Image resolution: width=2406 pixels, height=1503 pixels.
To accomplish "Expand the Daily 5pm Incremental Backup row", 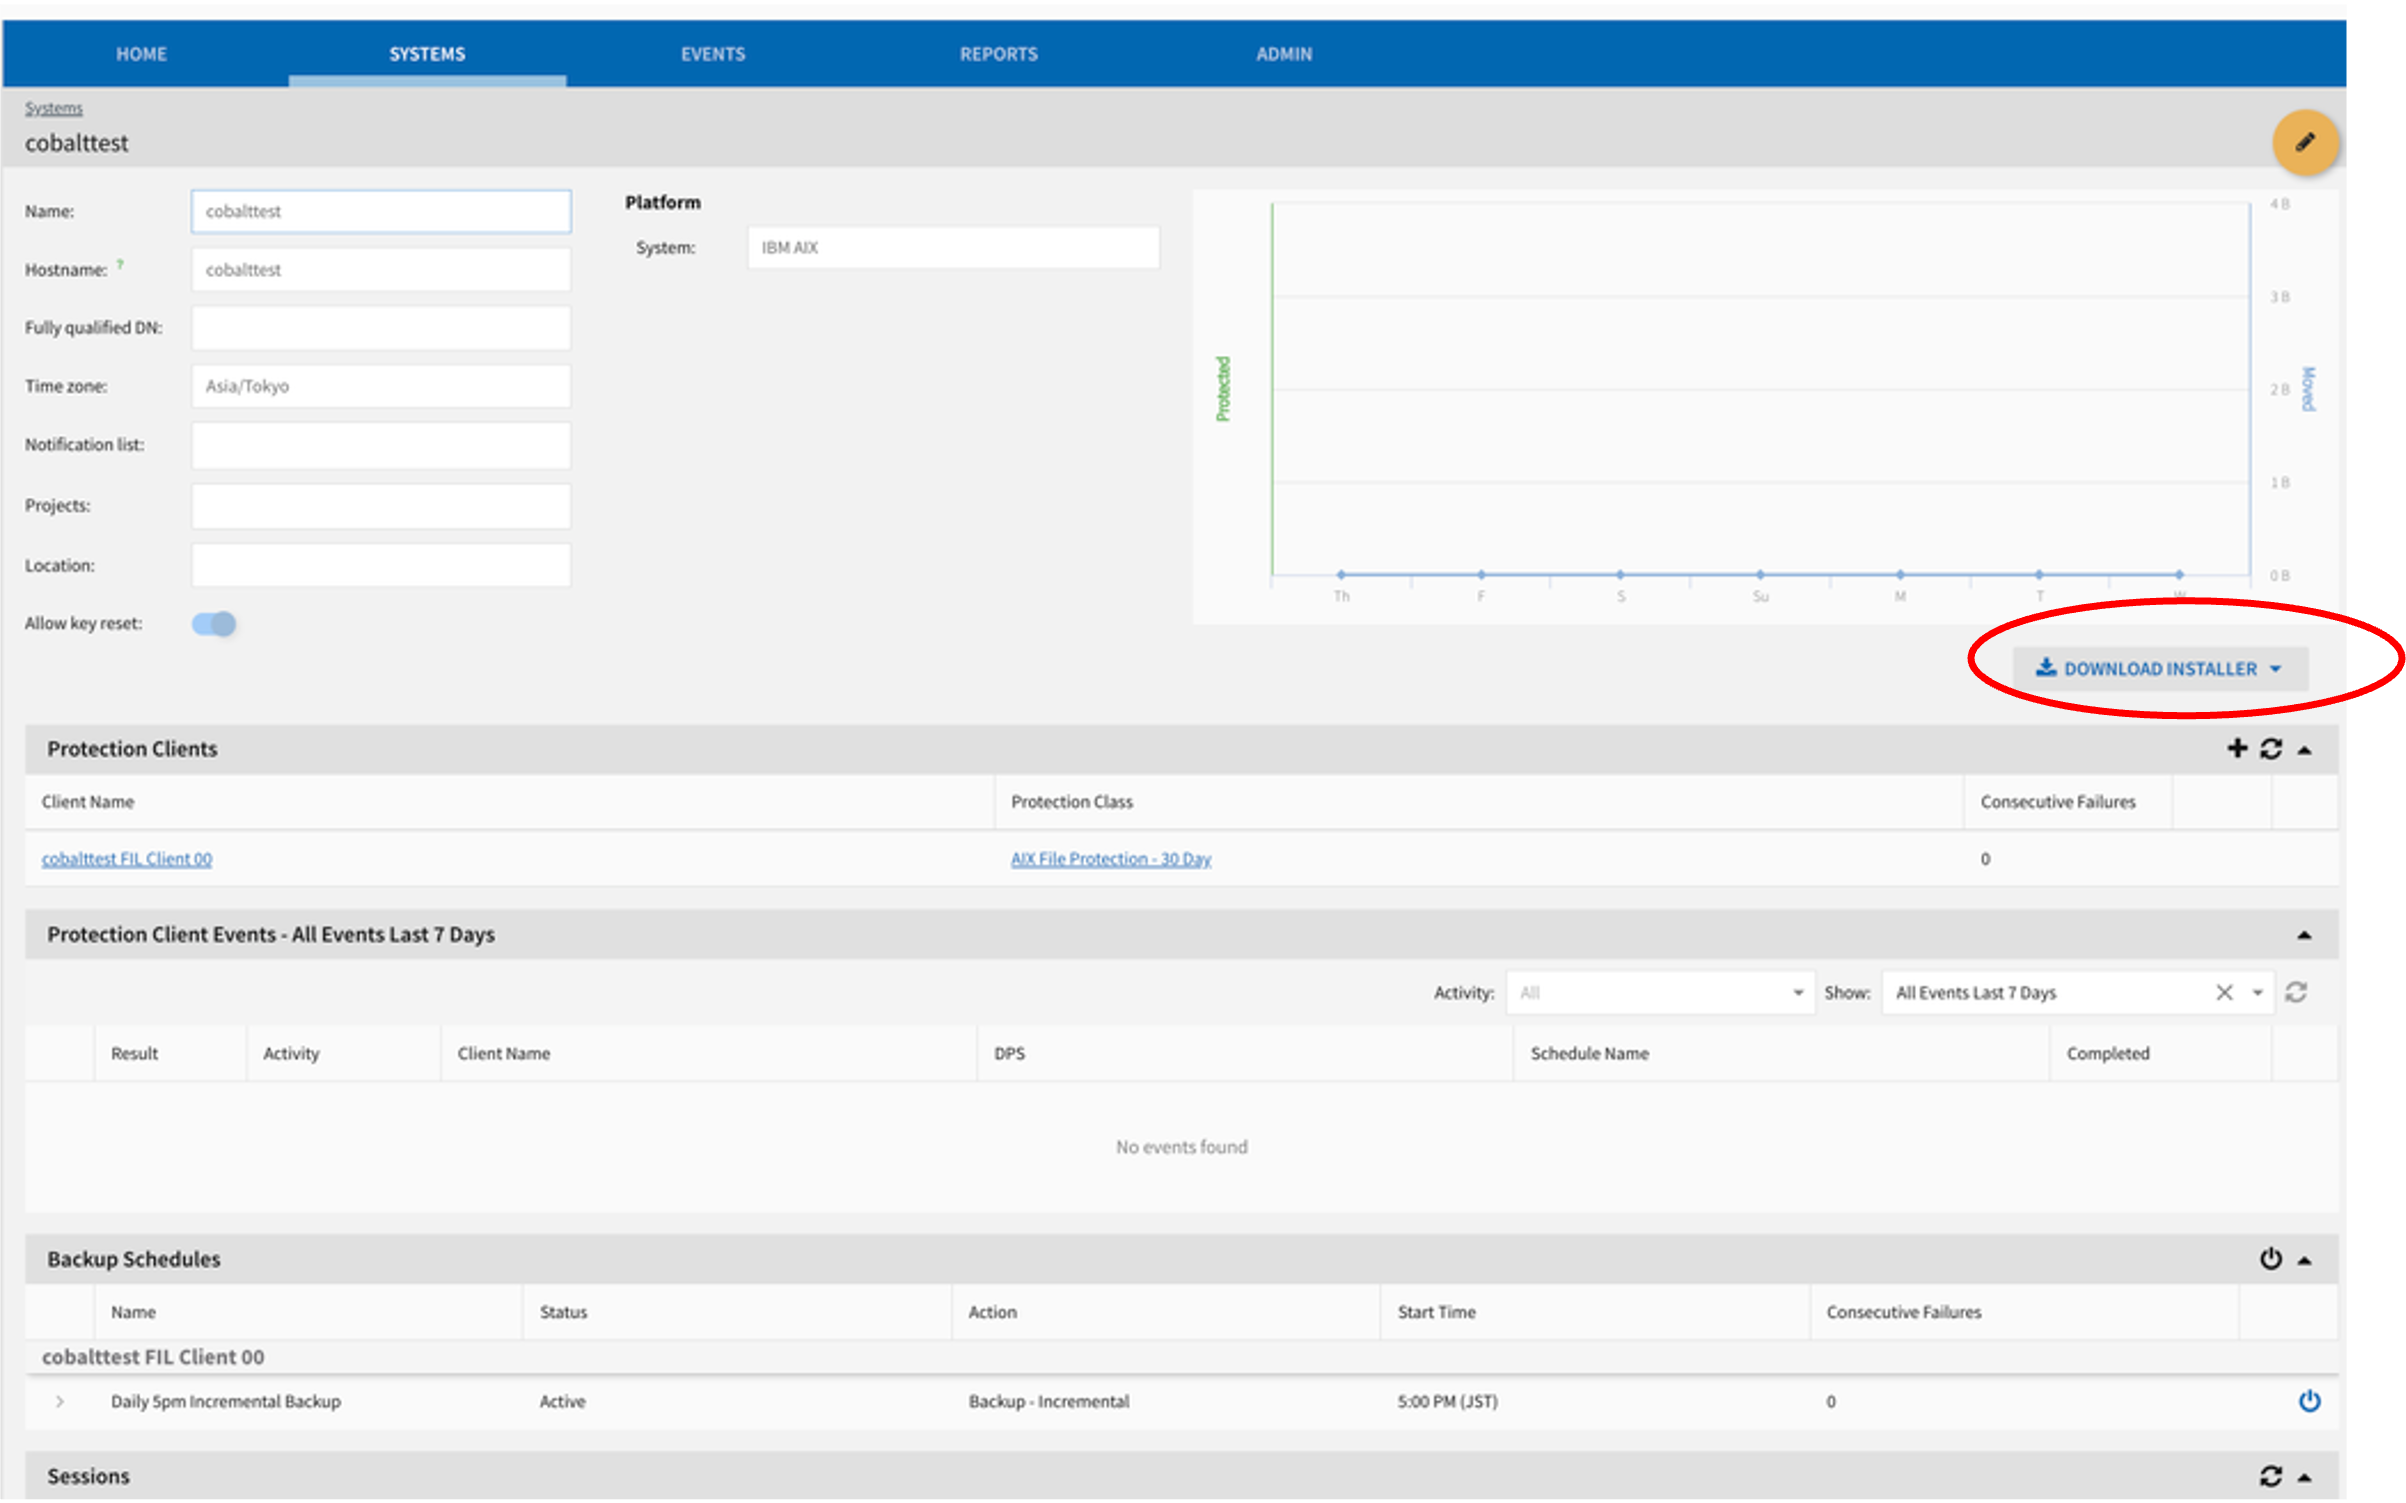I will coord(60,1401).
